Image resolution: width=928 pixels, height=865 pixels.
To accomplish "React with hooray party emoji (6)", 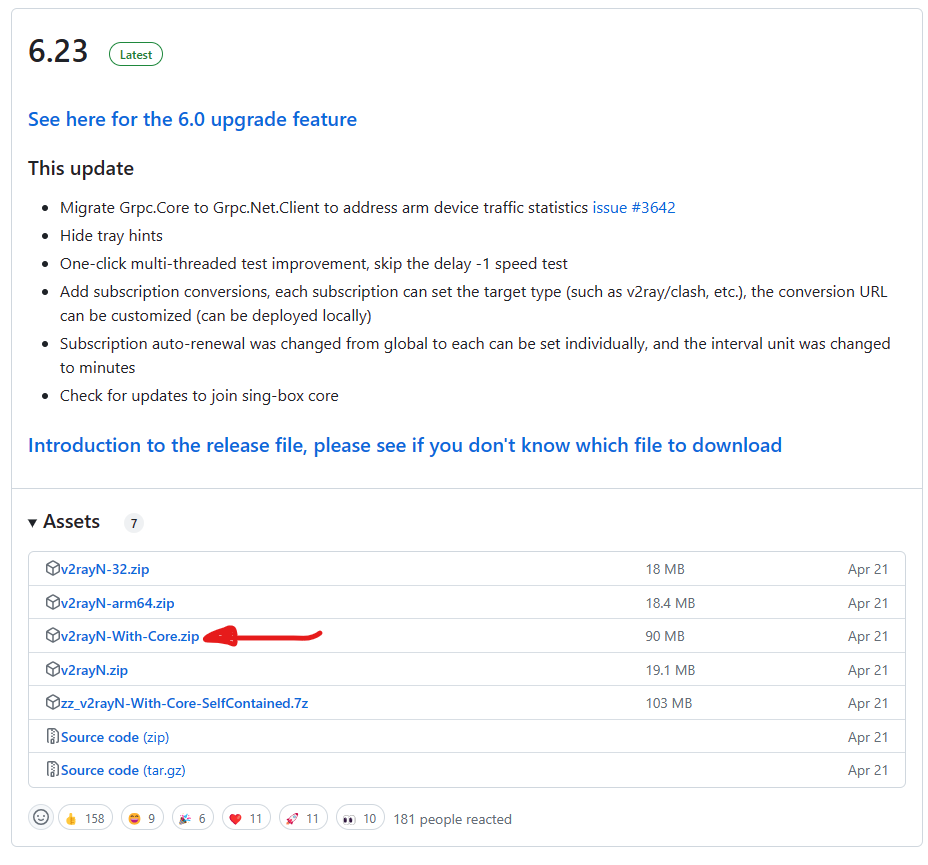I will [193, 818].
